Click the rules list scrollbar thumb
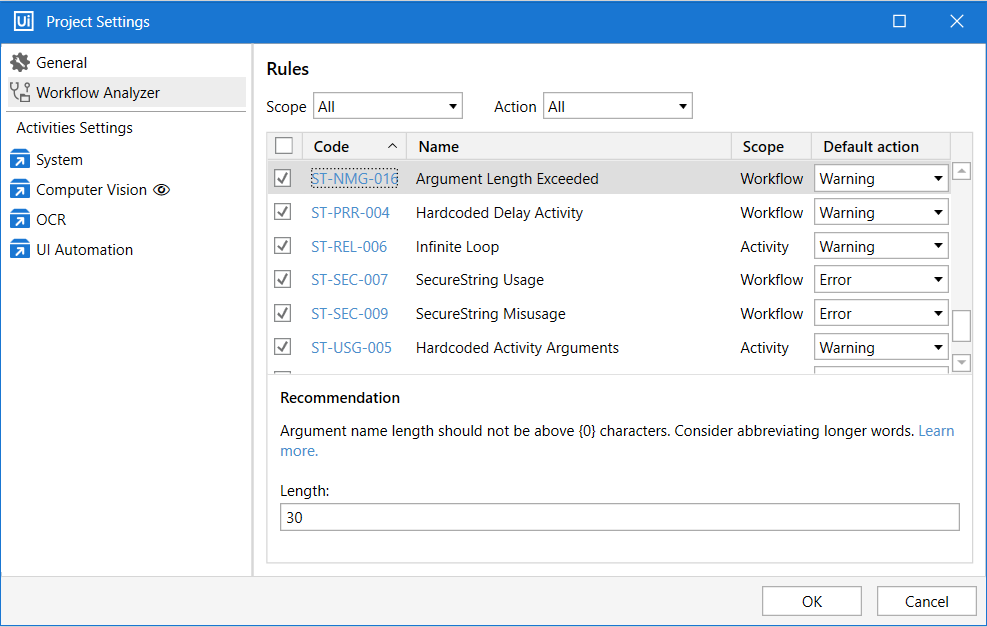Screen dimensions: 987x627 coord(961,326)
